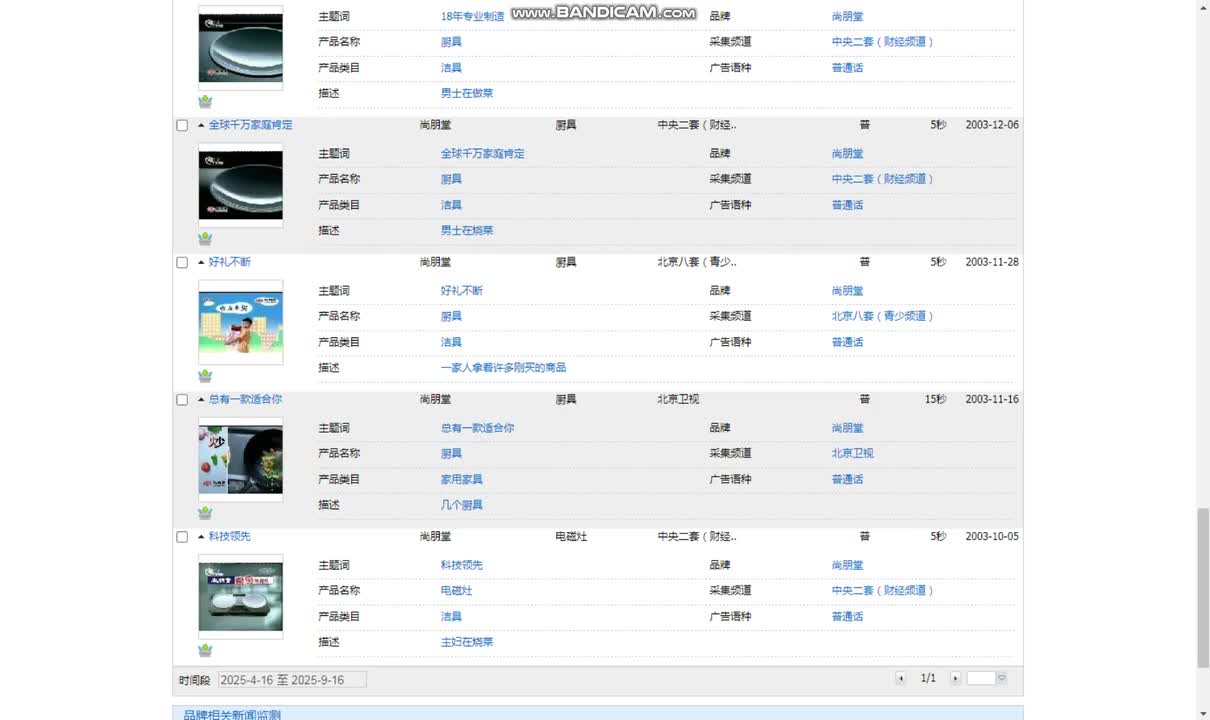Open the 全球千万家庭肯定 title link in the row header

[x=250, y=125]
